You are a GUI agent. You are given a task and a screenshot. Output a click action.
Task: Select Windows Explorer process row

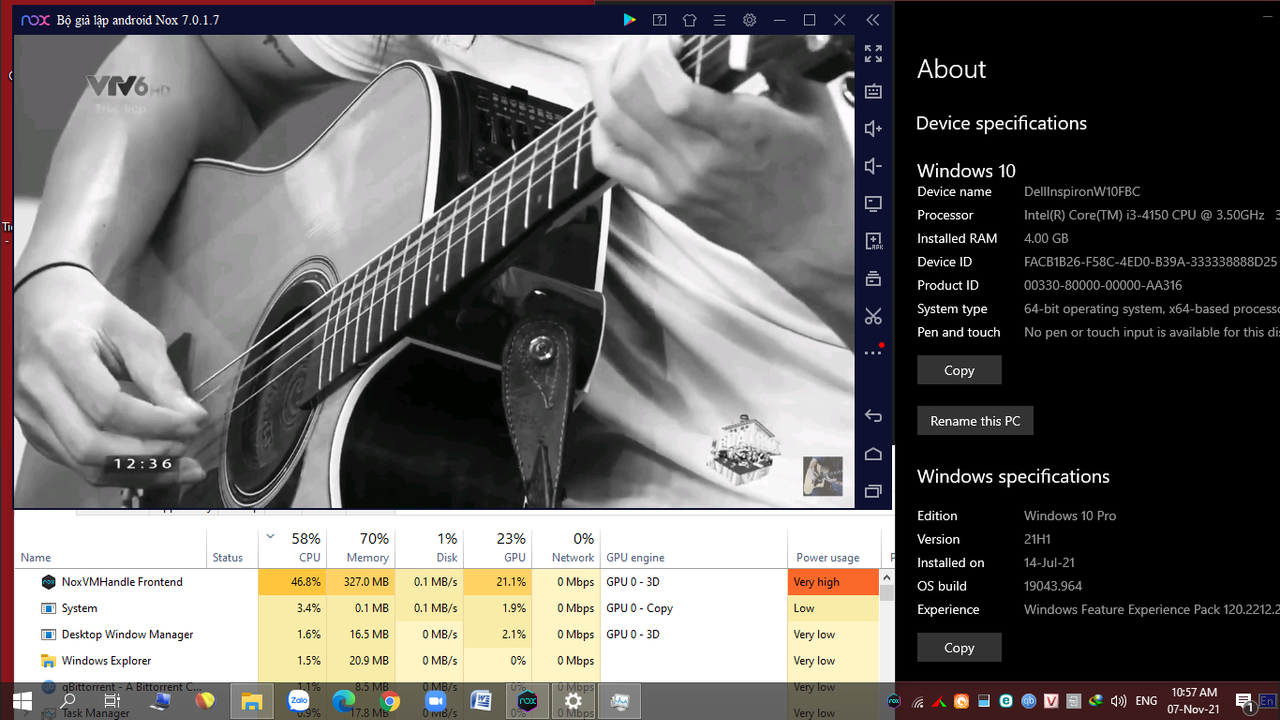pyautogui.click(x=447, y=660)
